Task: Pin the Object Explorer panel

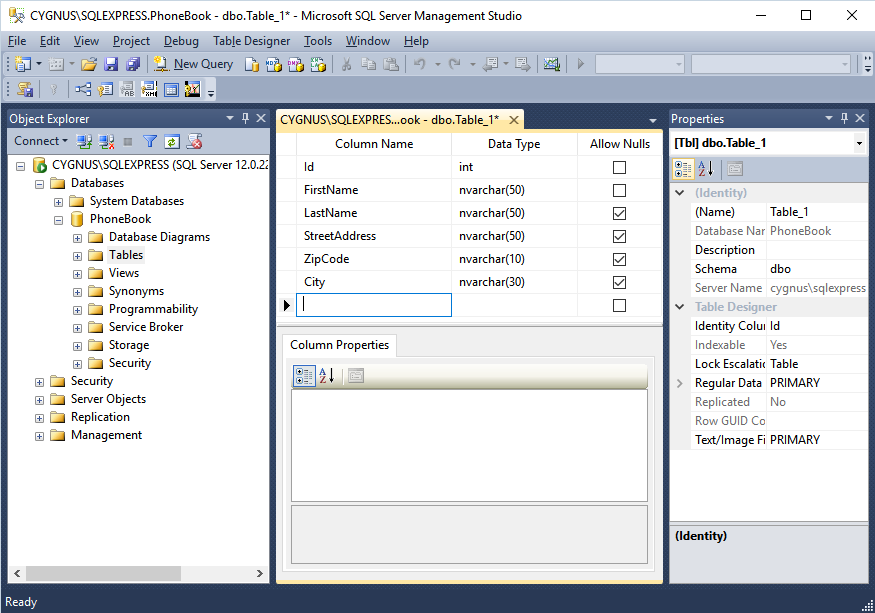Action: coord(245,118)
